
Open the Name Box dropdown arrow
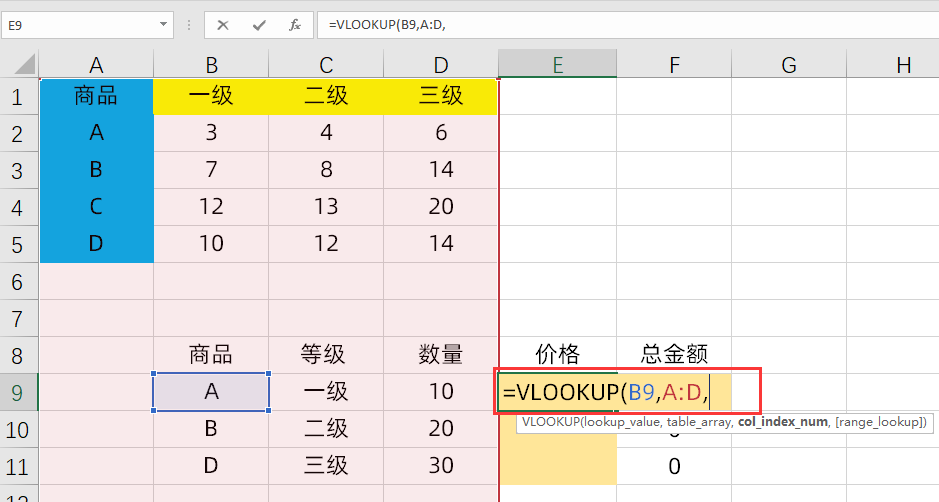163,25
